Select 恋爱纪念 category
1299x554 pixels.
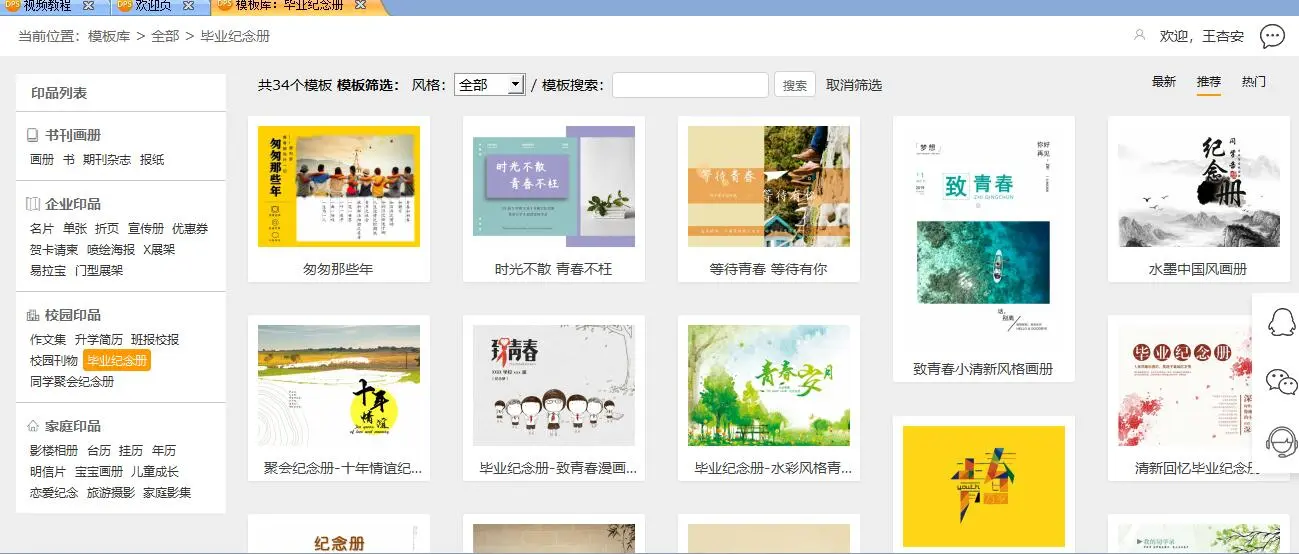(54, 493)
